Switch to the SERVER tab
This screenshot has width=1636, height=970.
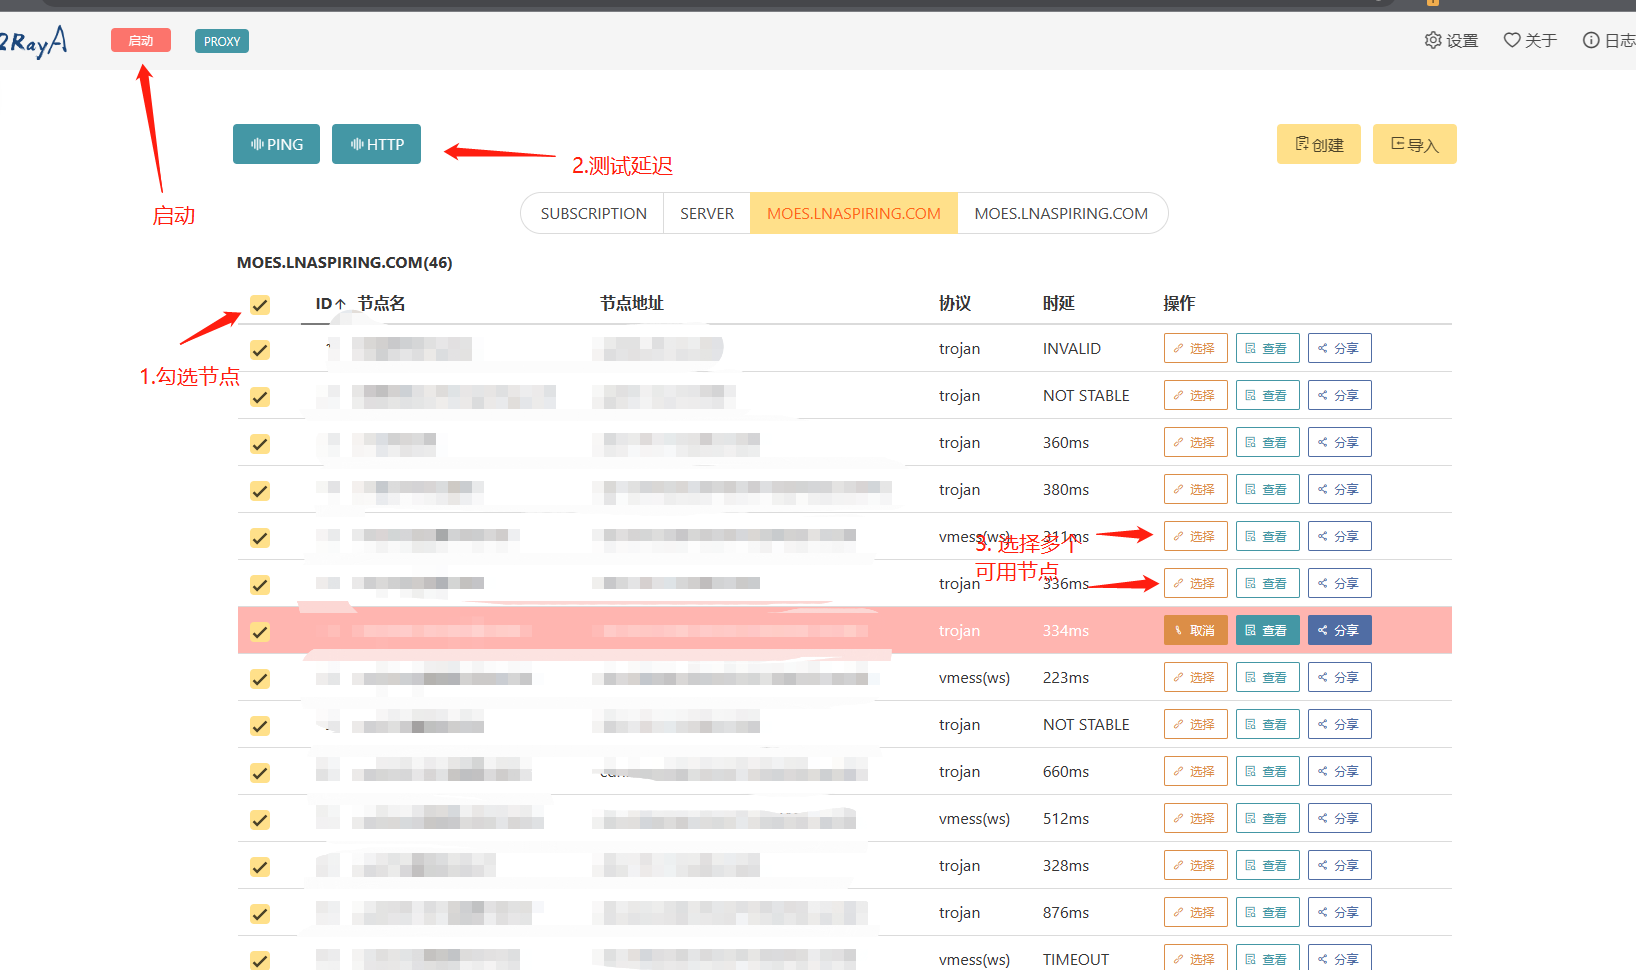click(x=707, y=213)
